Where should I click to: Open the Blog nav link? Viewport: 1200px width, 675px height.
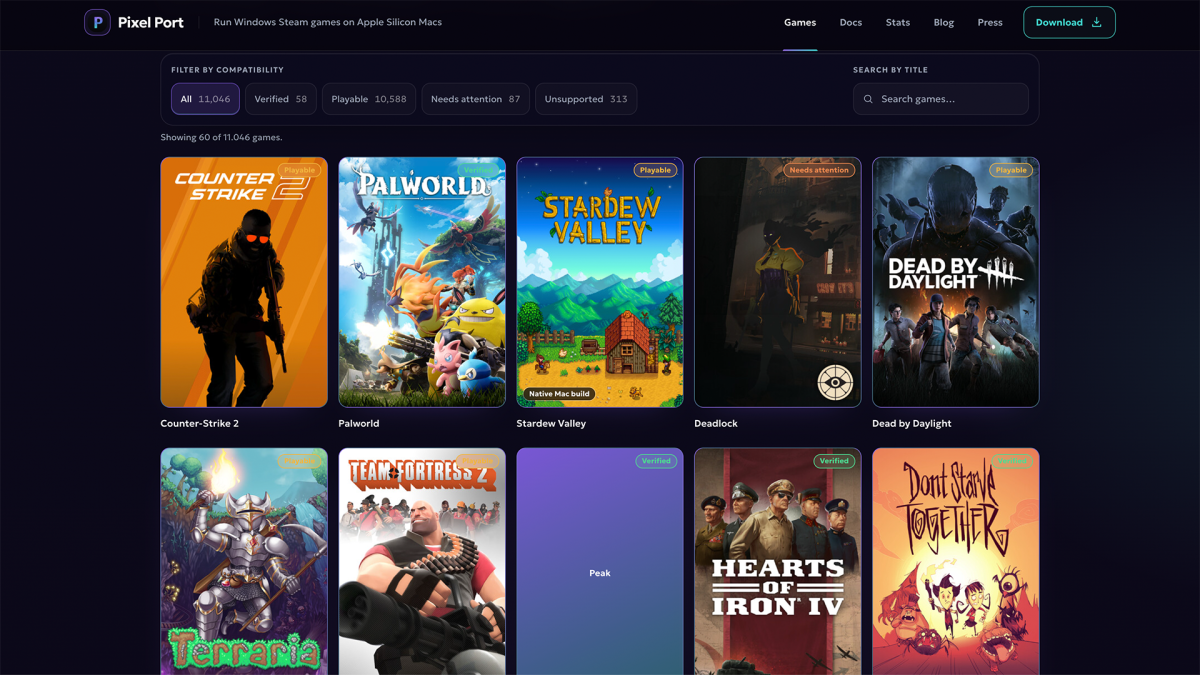tap(944, 22)
